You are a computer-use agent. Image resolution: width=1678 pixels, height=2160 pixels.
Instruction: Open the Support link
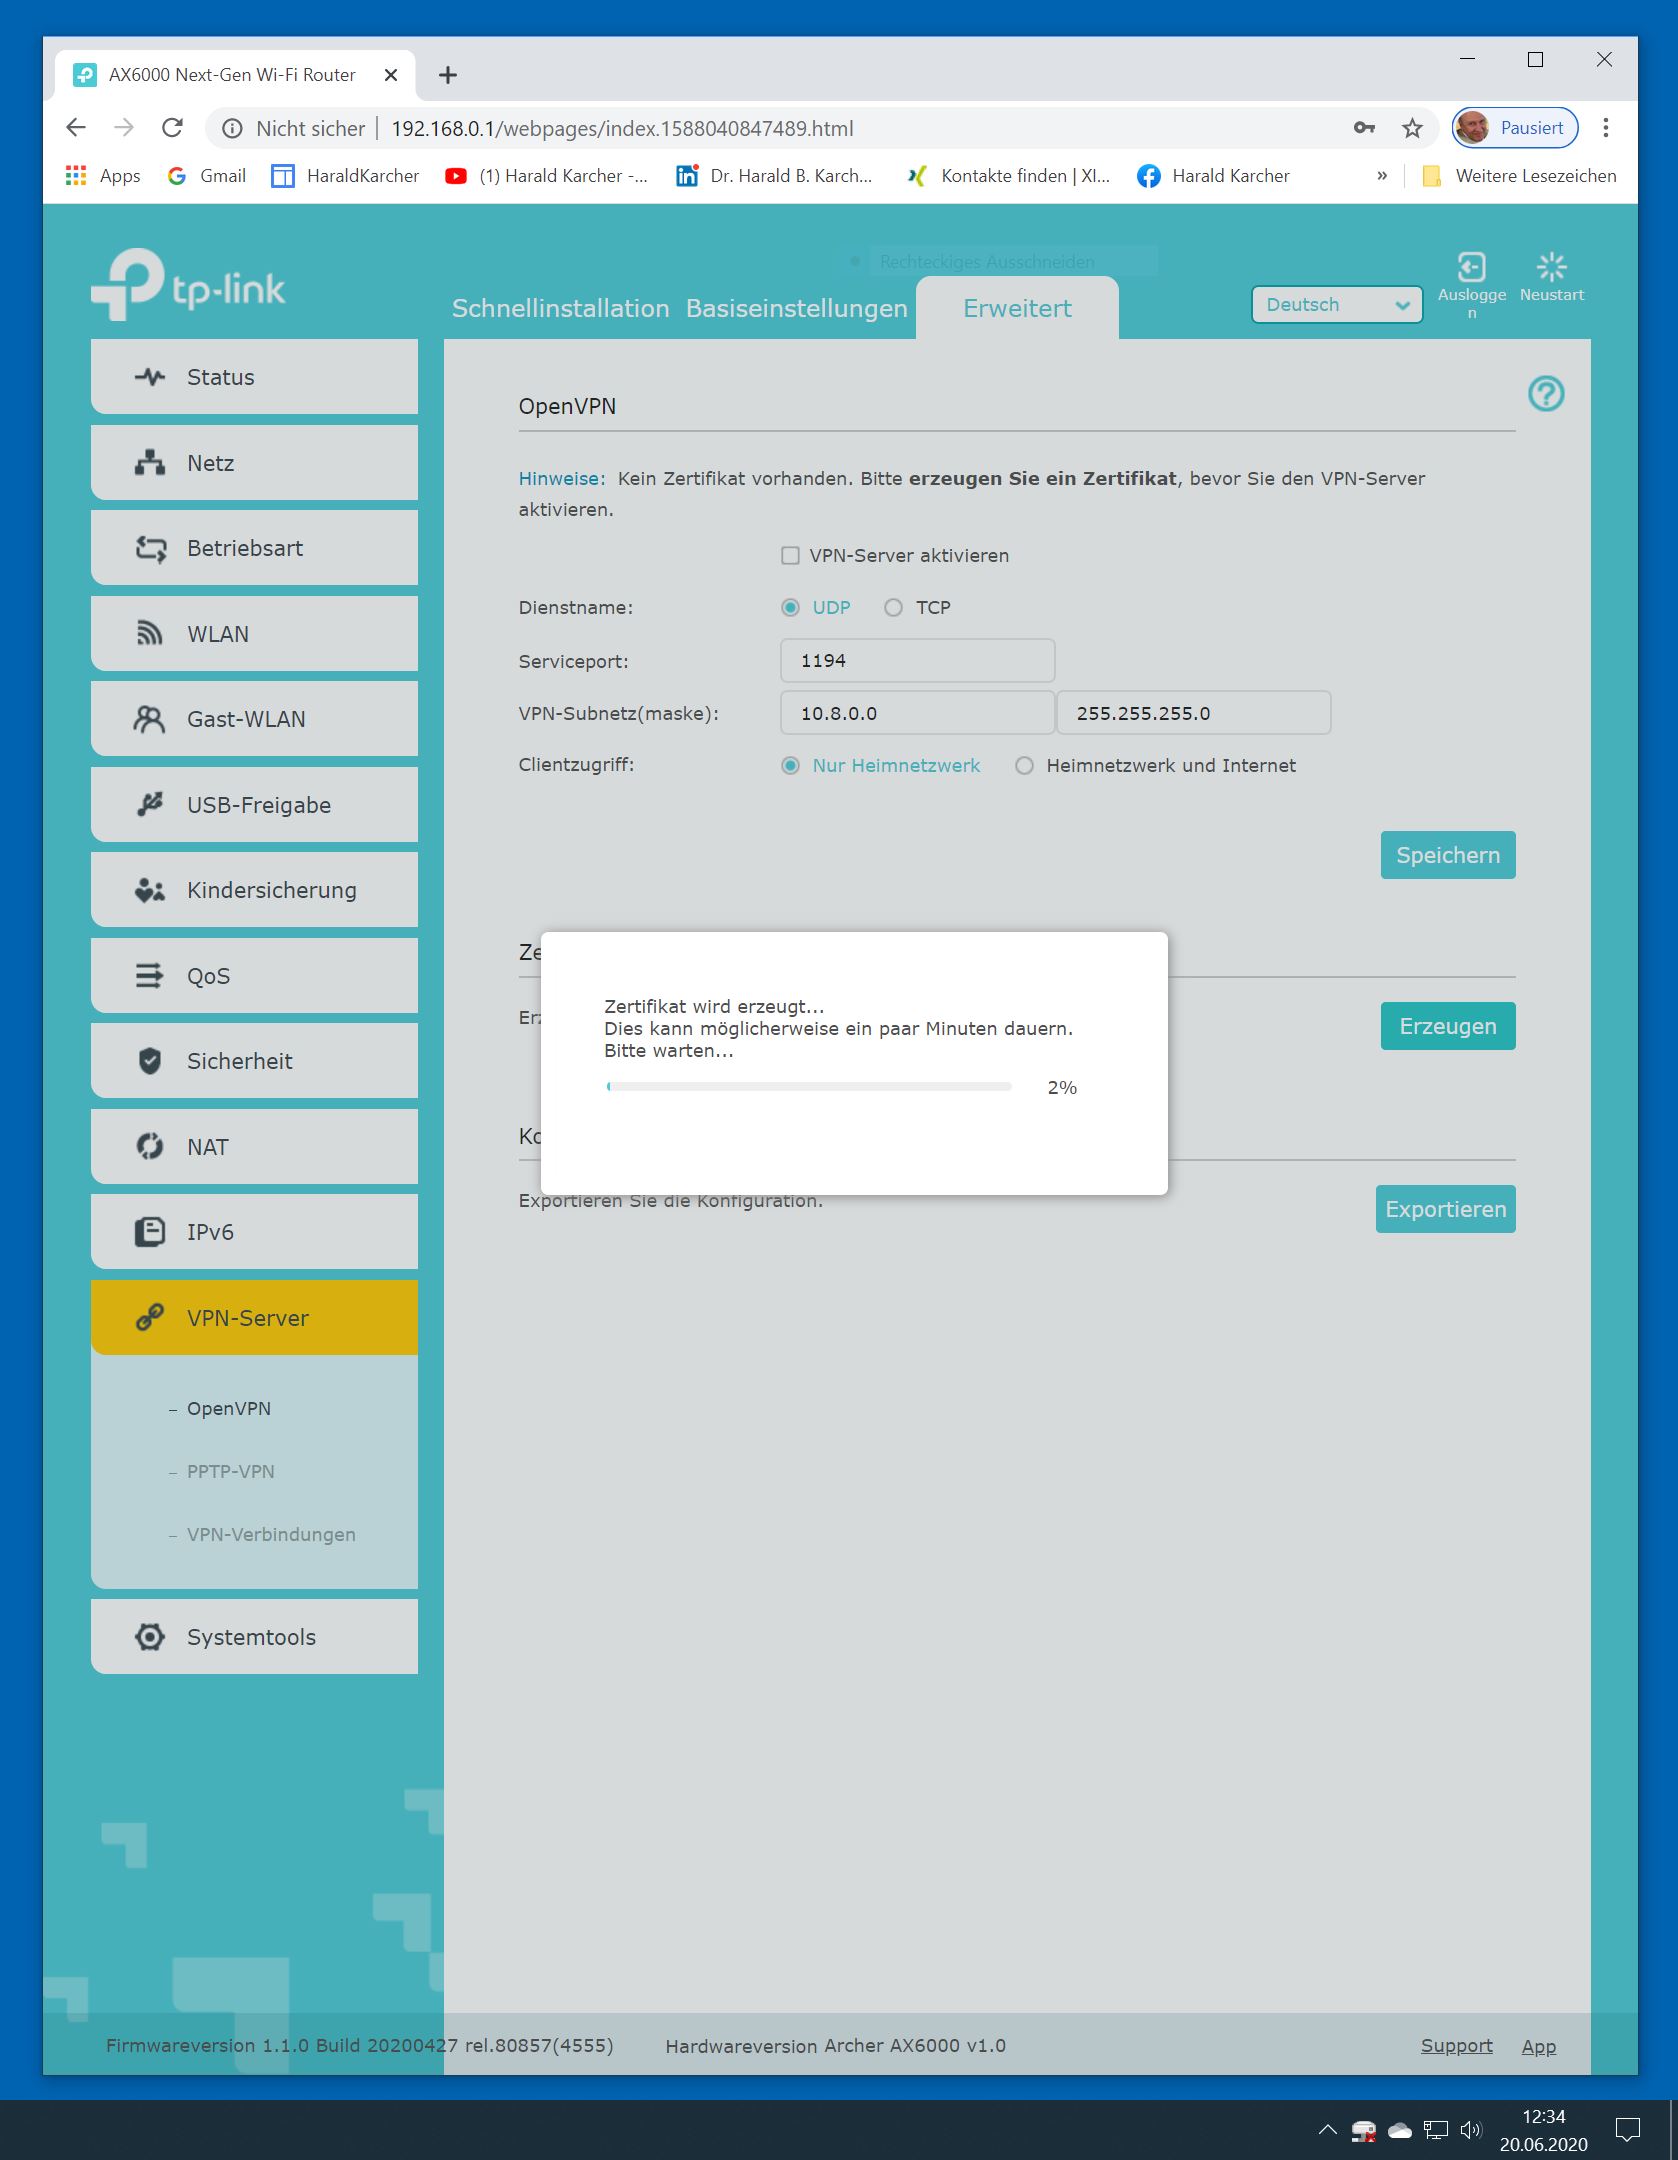pos(1457,2046)
